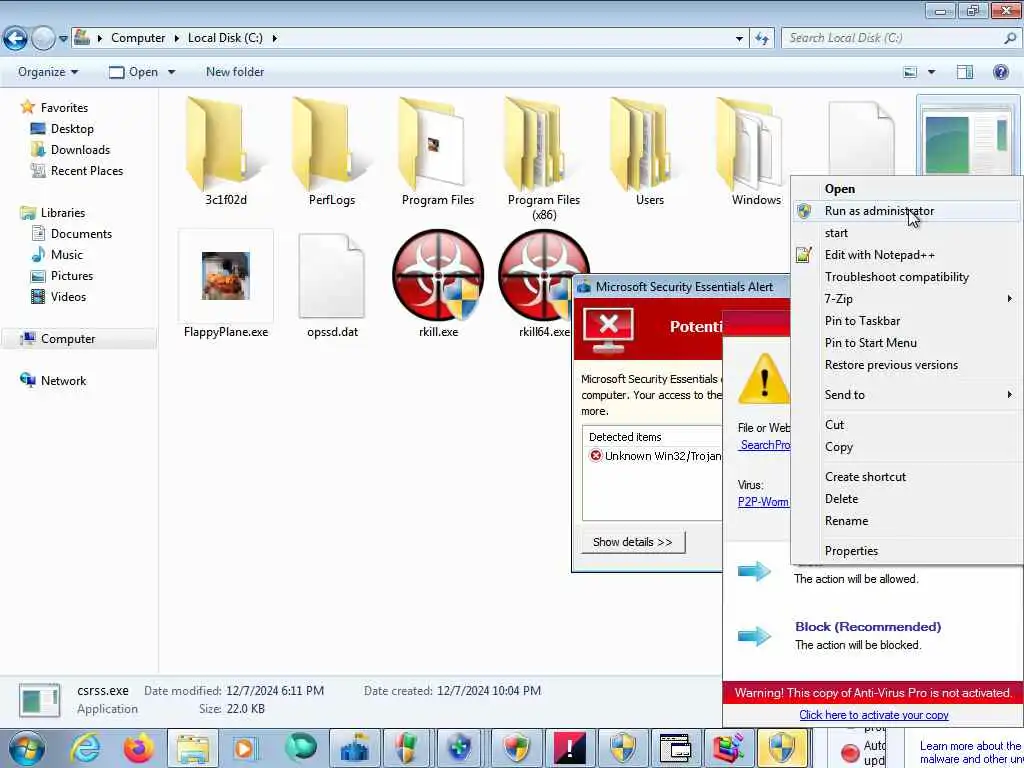Choose Open in the context menu

[906, 189]
